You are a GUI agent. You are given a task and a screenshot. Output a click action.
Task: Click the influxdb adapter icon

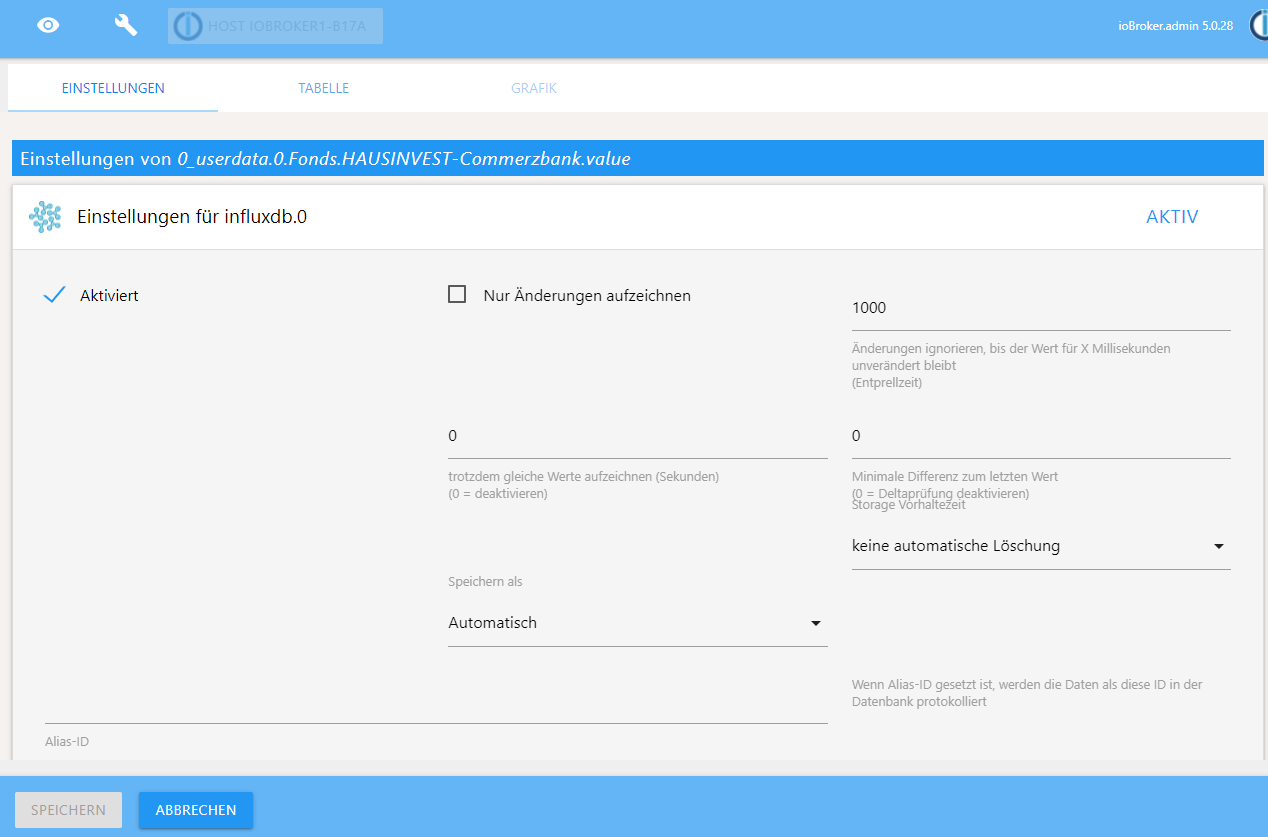pyautogui.click(x=45, y=217)
